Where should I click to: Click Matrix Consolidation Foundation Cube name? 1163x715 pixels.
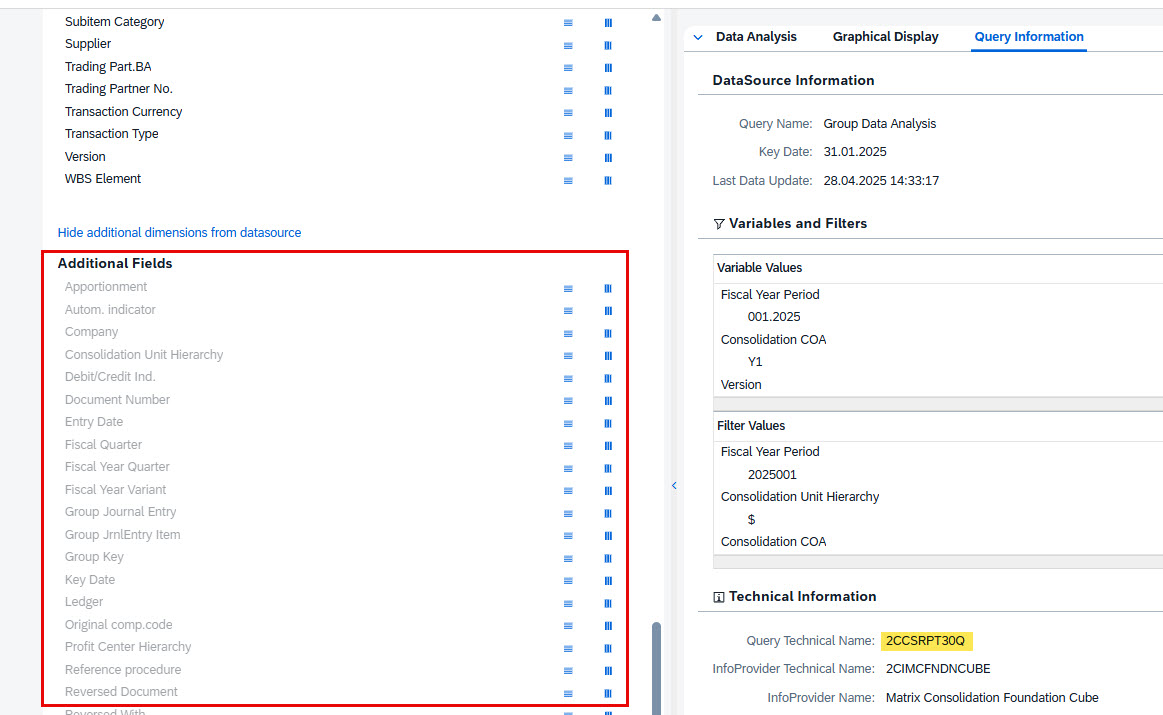[x=992, y=697]
